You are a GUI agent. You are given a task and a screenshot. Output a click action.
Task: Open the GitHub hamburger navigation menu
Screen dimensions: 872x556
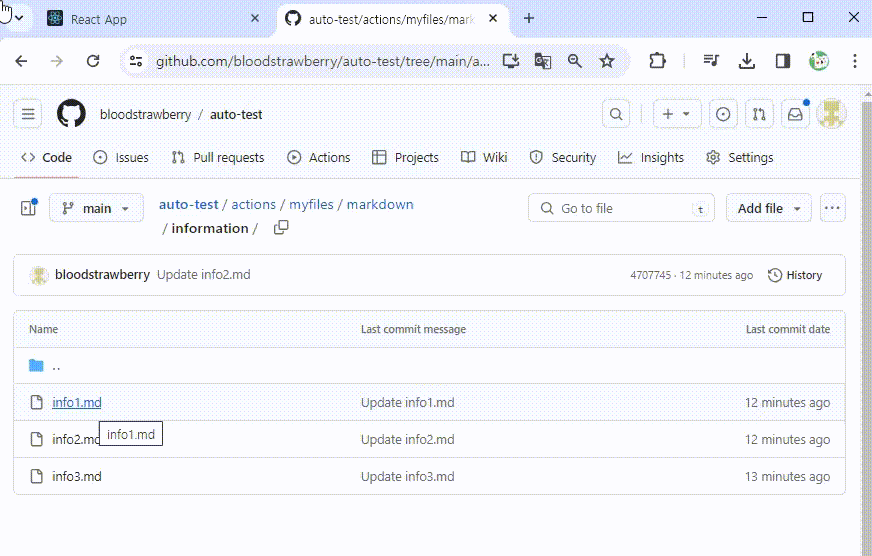pos(28,114)
